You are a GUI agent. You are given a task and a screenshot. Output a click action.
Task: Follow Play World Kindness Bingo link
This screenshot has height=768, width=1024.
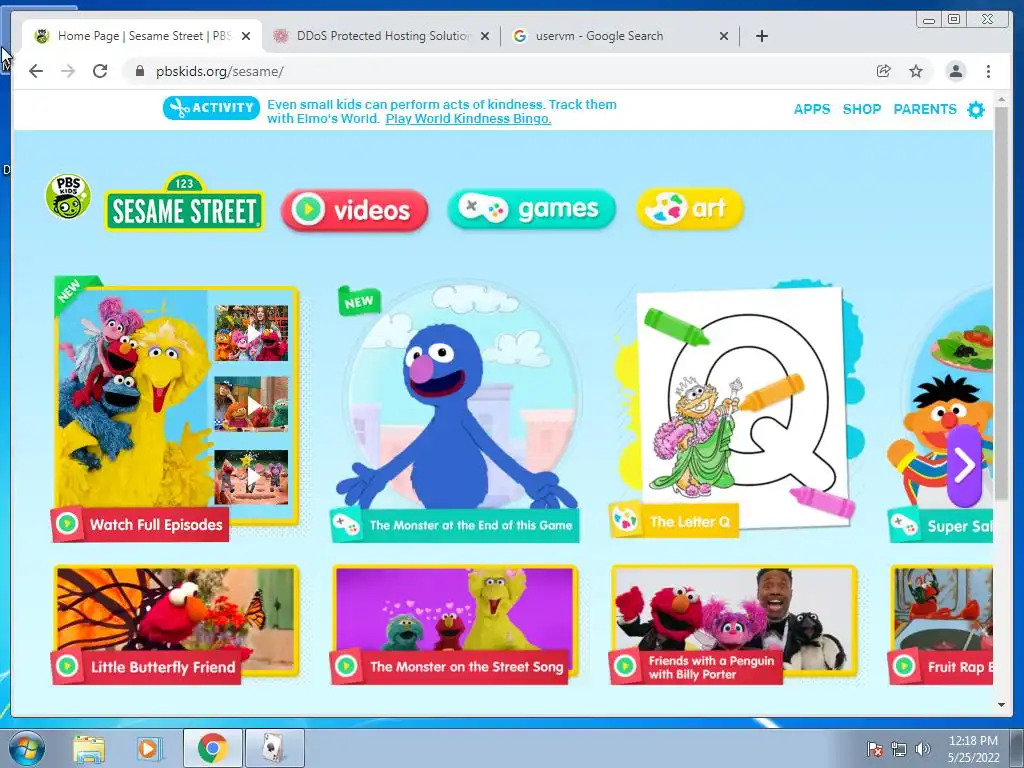tap(468, 119)
